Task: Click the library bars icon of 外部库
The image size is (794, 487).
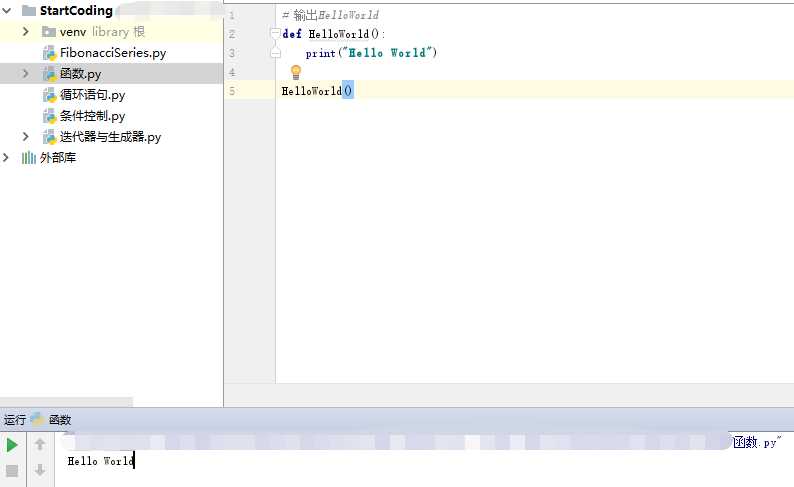Action: pos(28,157)
